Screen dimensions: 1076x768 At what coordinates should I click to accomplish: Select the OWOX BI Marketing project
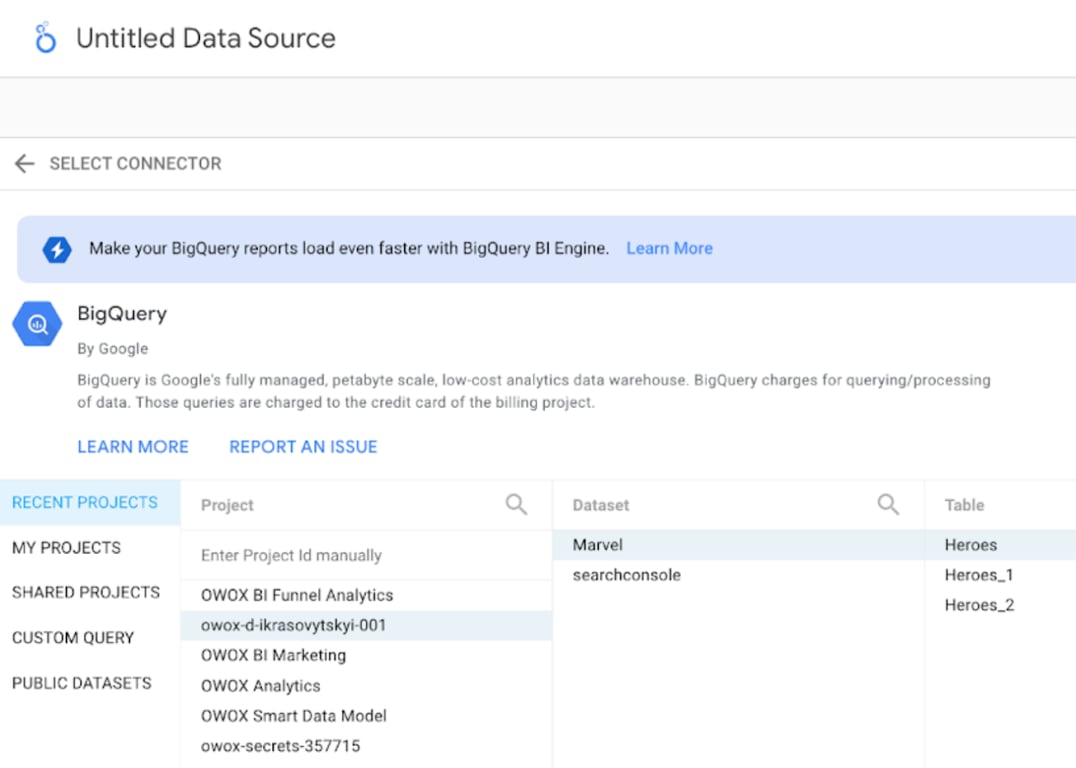pos(366,655)
